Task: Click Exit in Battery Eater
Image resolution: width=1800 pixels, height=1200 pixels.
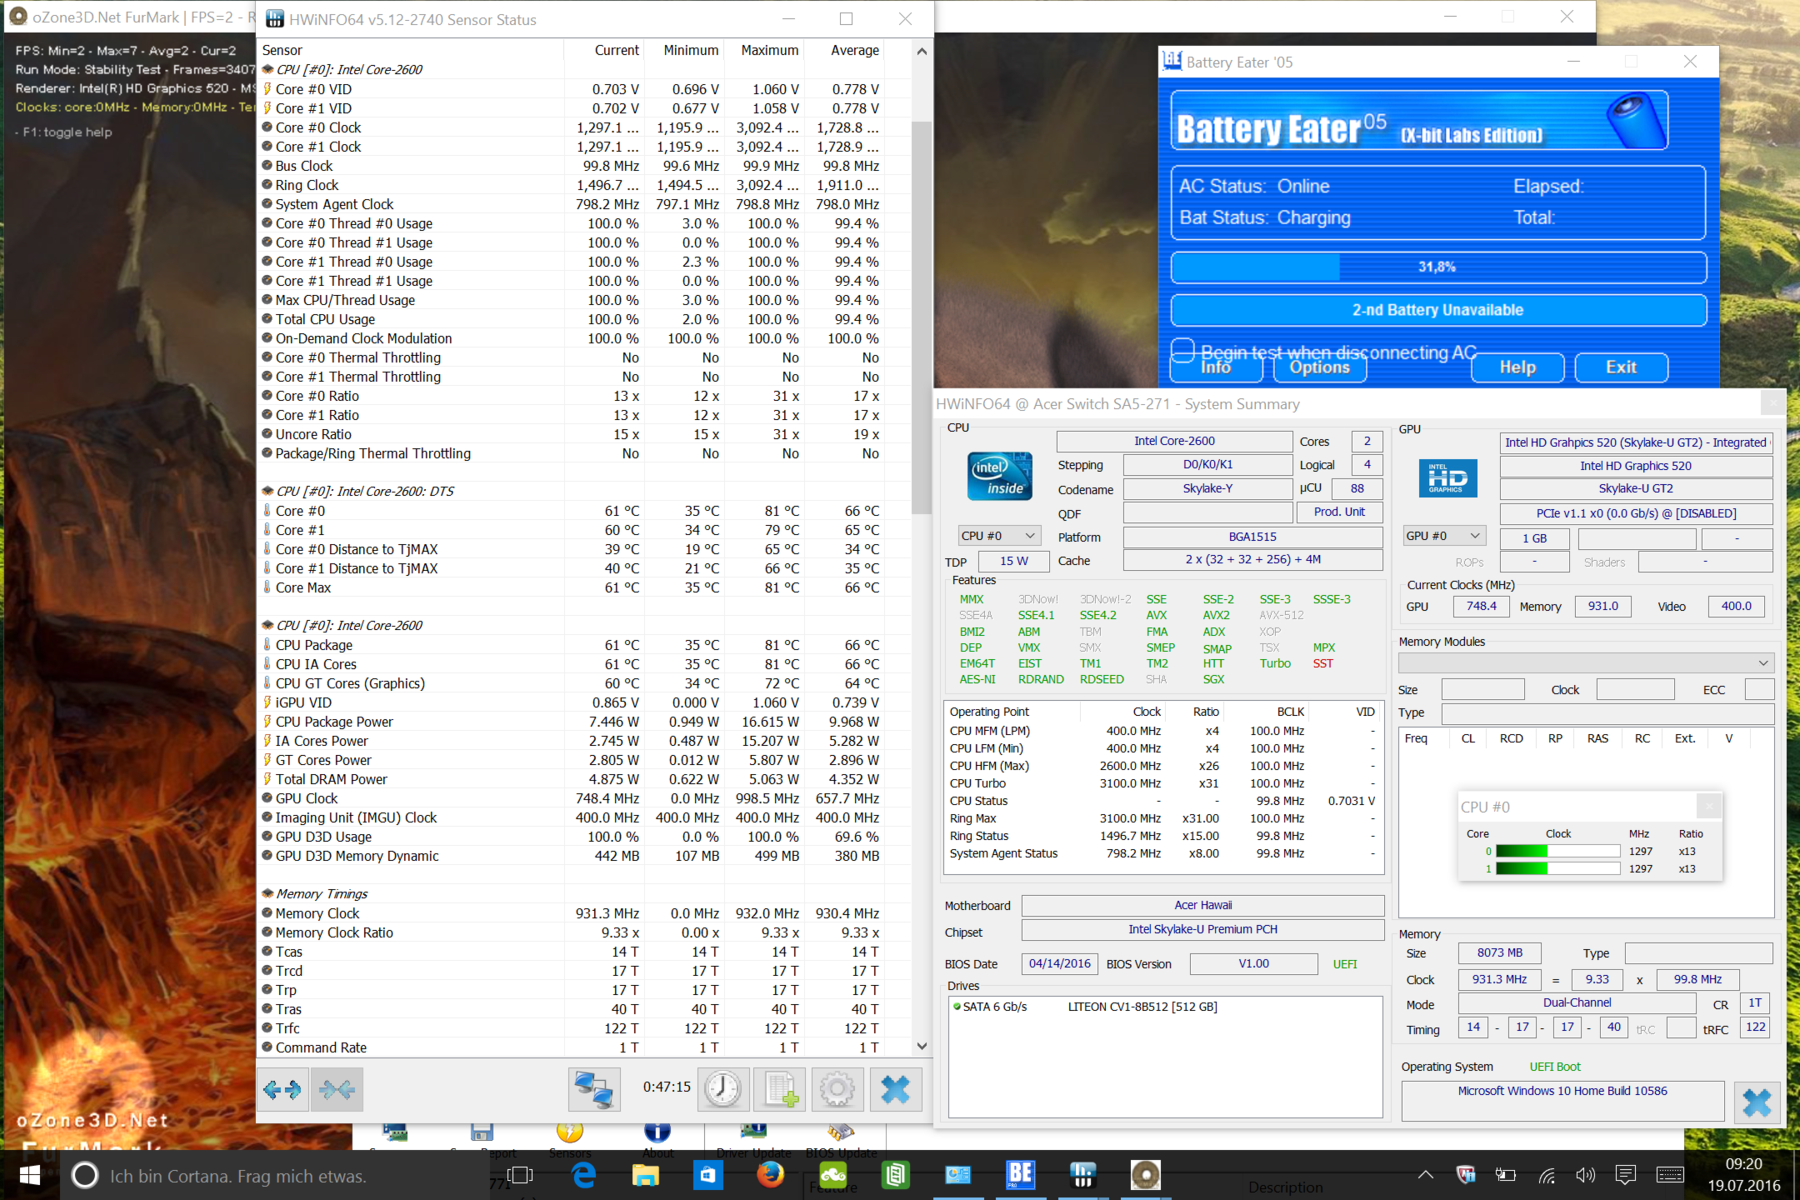Action: 1621,367
